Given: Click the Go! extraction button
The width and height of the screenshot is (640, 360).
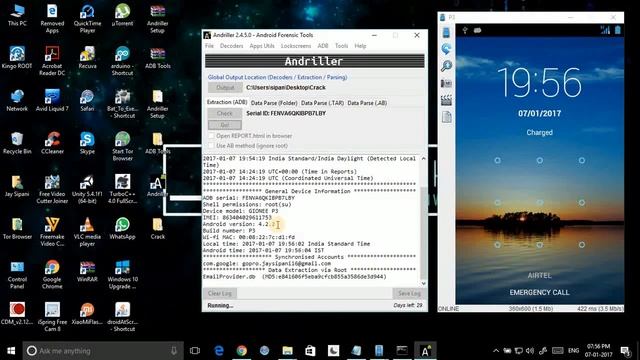Looking at the screenshot, I should 225,124.
